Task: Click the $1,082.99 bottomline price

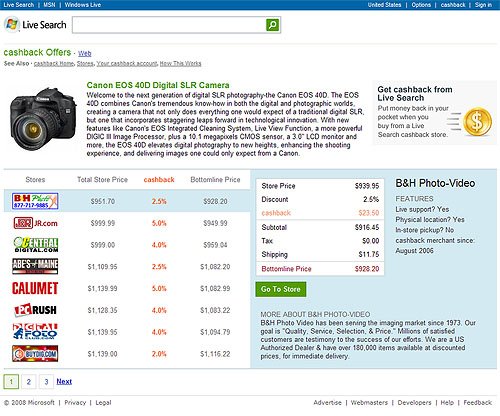Action: pyautogui.click(x=215, y=288)
